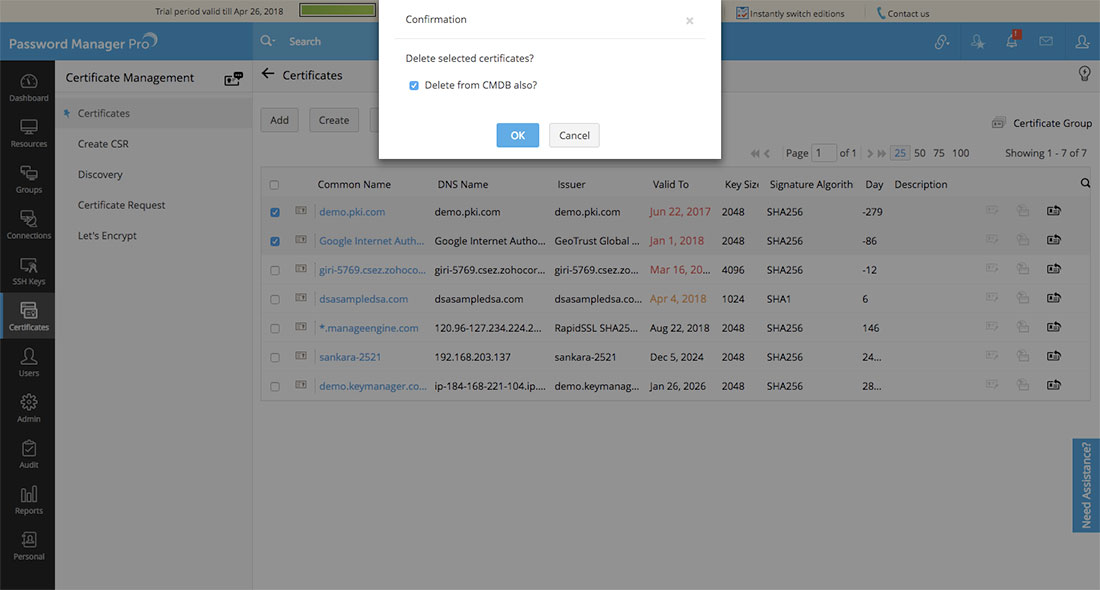Sort by Valid To column header
This screenshot has width=1100, height=590.
click(671, 185)
